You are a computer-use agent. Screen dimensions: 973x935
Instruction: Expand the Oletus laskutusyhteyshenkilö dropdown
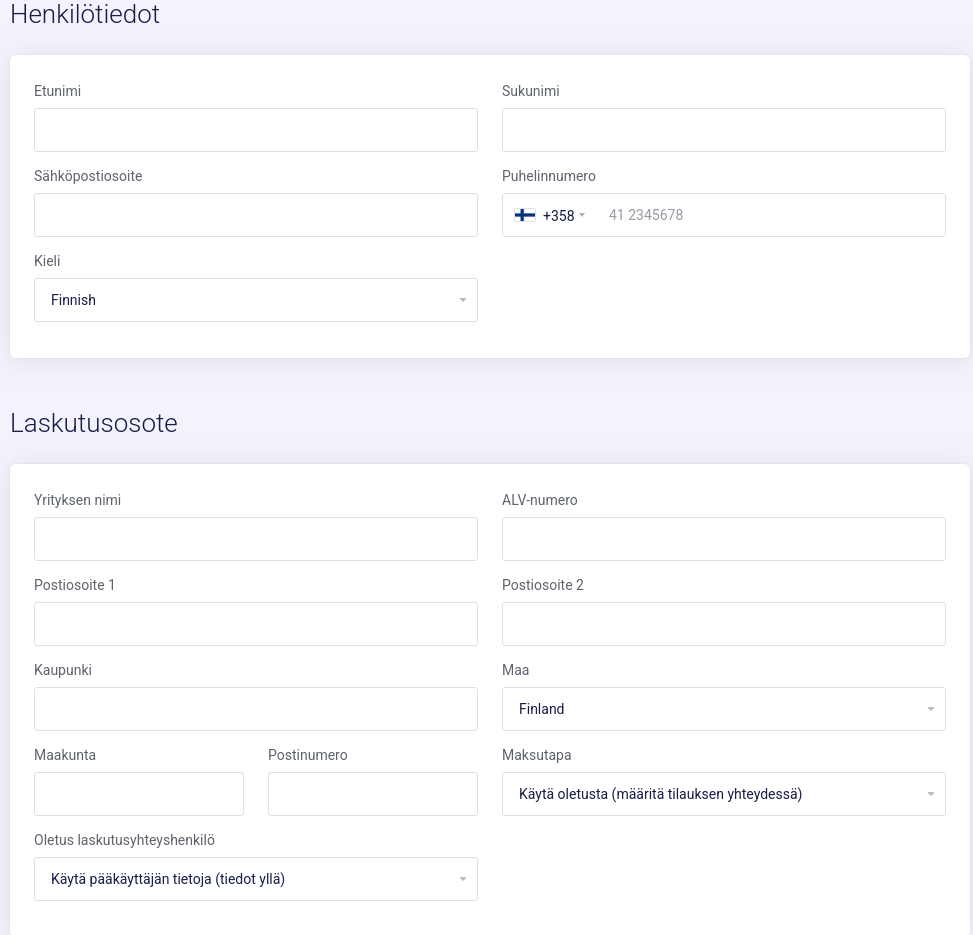(x=256, y=879)
